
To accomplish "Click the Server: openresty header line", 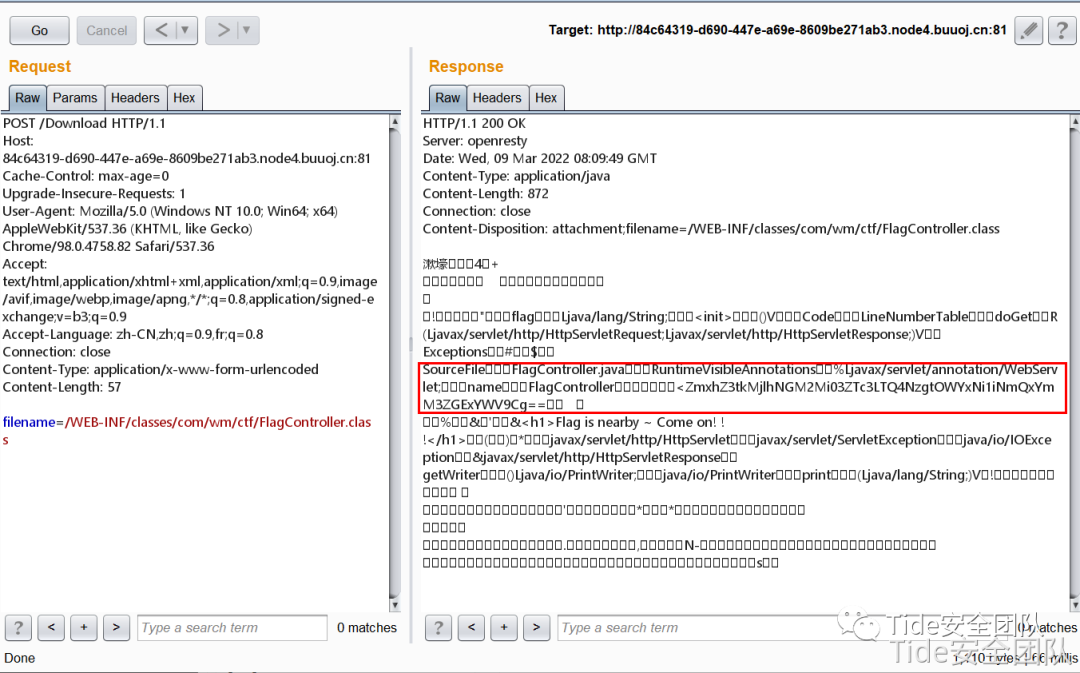I will pyautogui.click(x=475, y=141).
